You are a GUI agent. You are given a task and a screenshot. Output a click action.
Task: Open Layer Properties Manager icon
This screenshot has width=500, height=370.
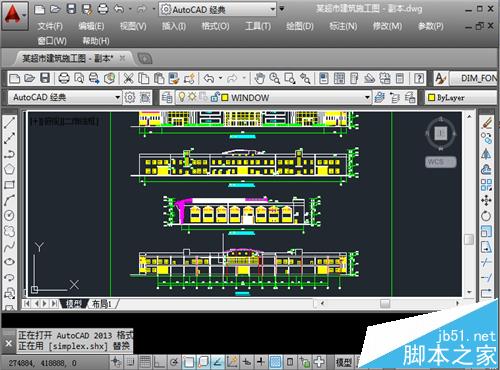(x=167, y=98)
